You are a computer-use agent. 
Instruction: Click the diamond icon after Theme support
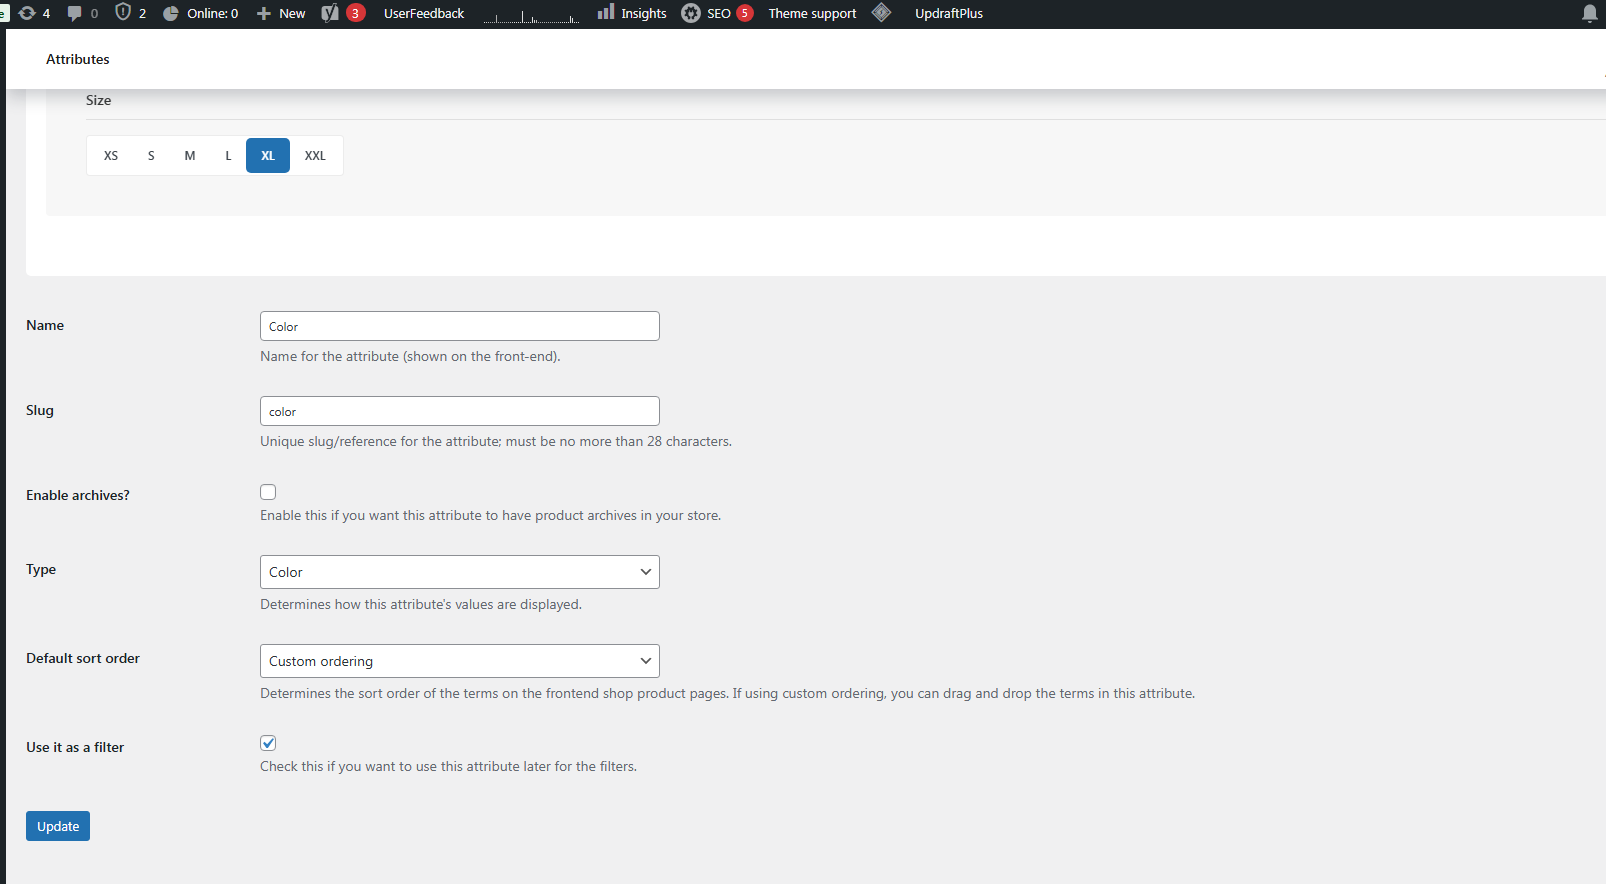click(x=881, y=12)
